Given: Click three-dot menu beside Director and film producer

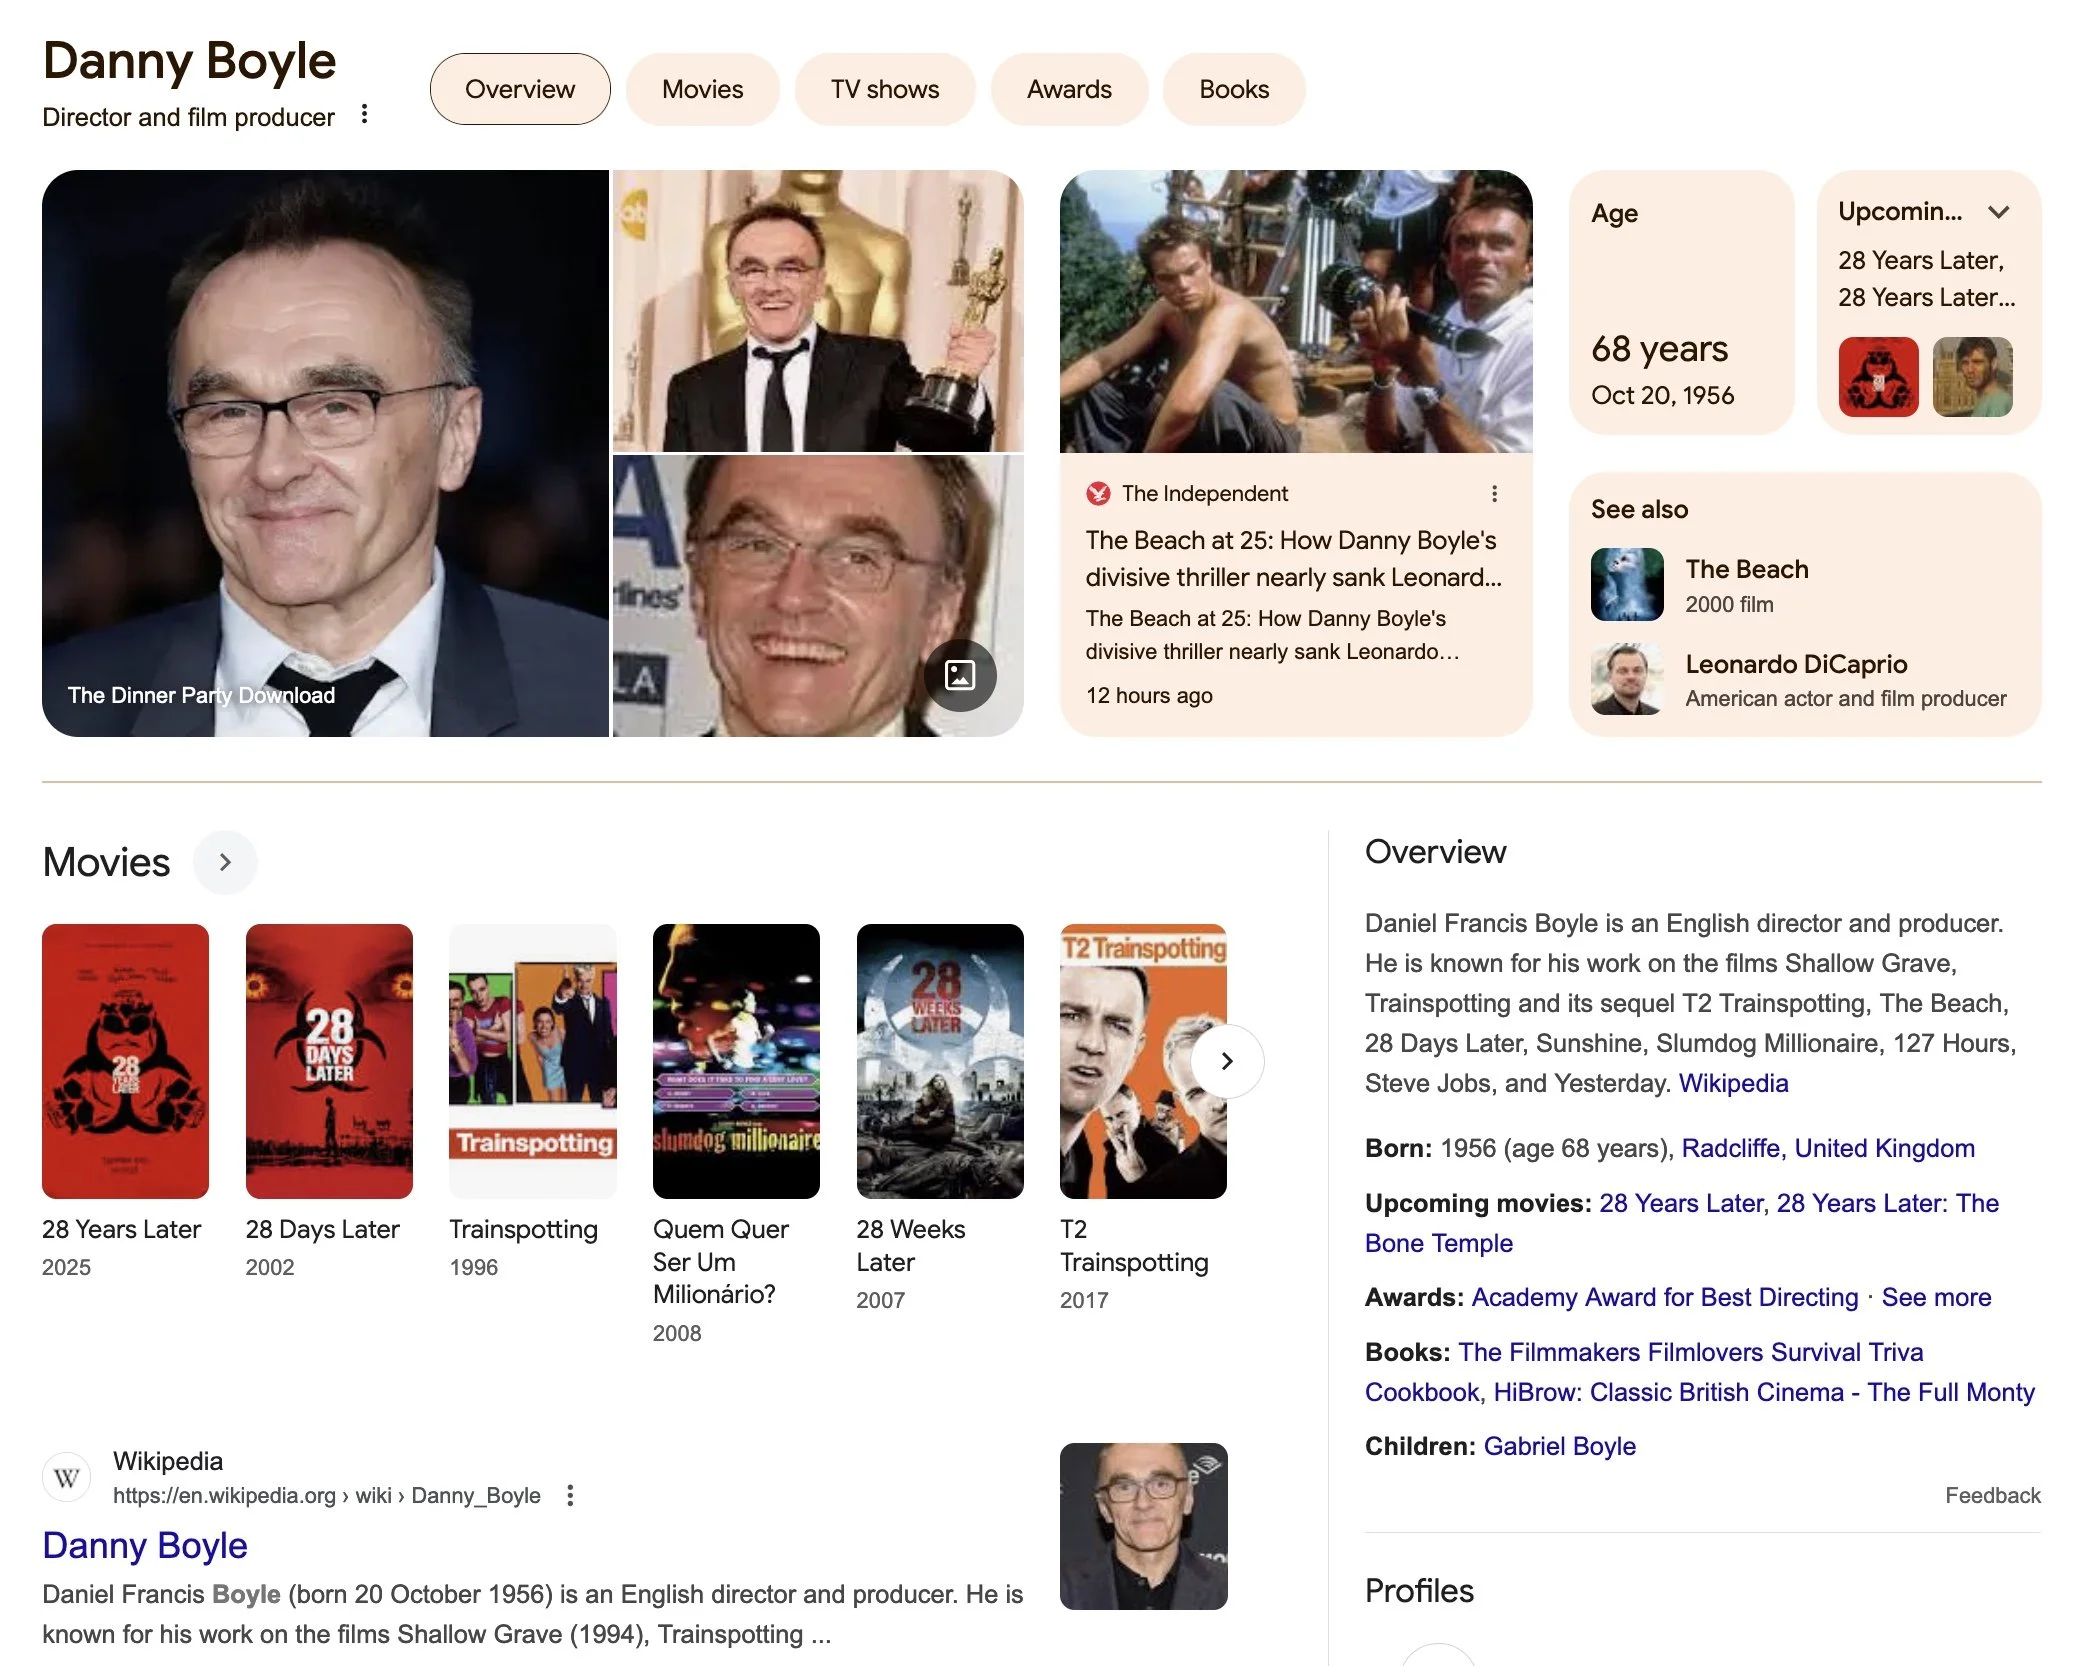Looking at the screenshot, I should (365, 115).
